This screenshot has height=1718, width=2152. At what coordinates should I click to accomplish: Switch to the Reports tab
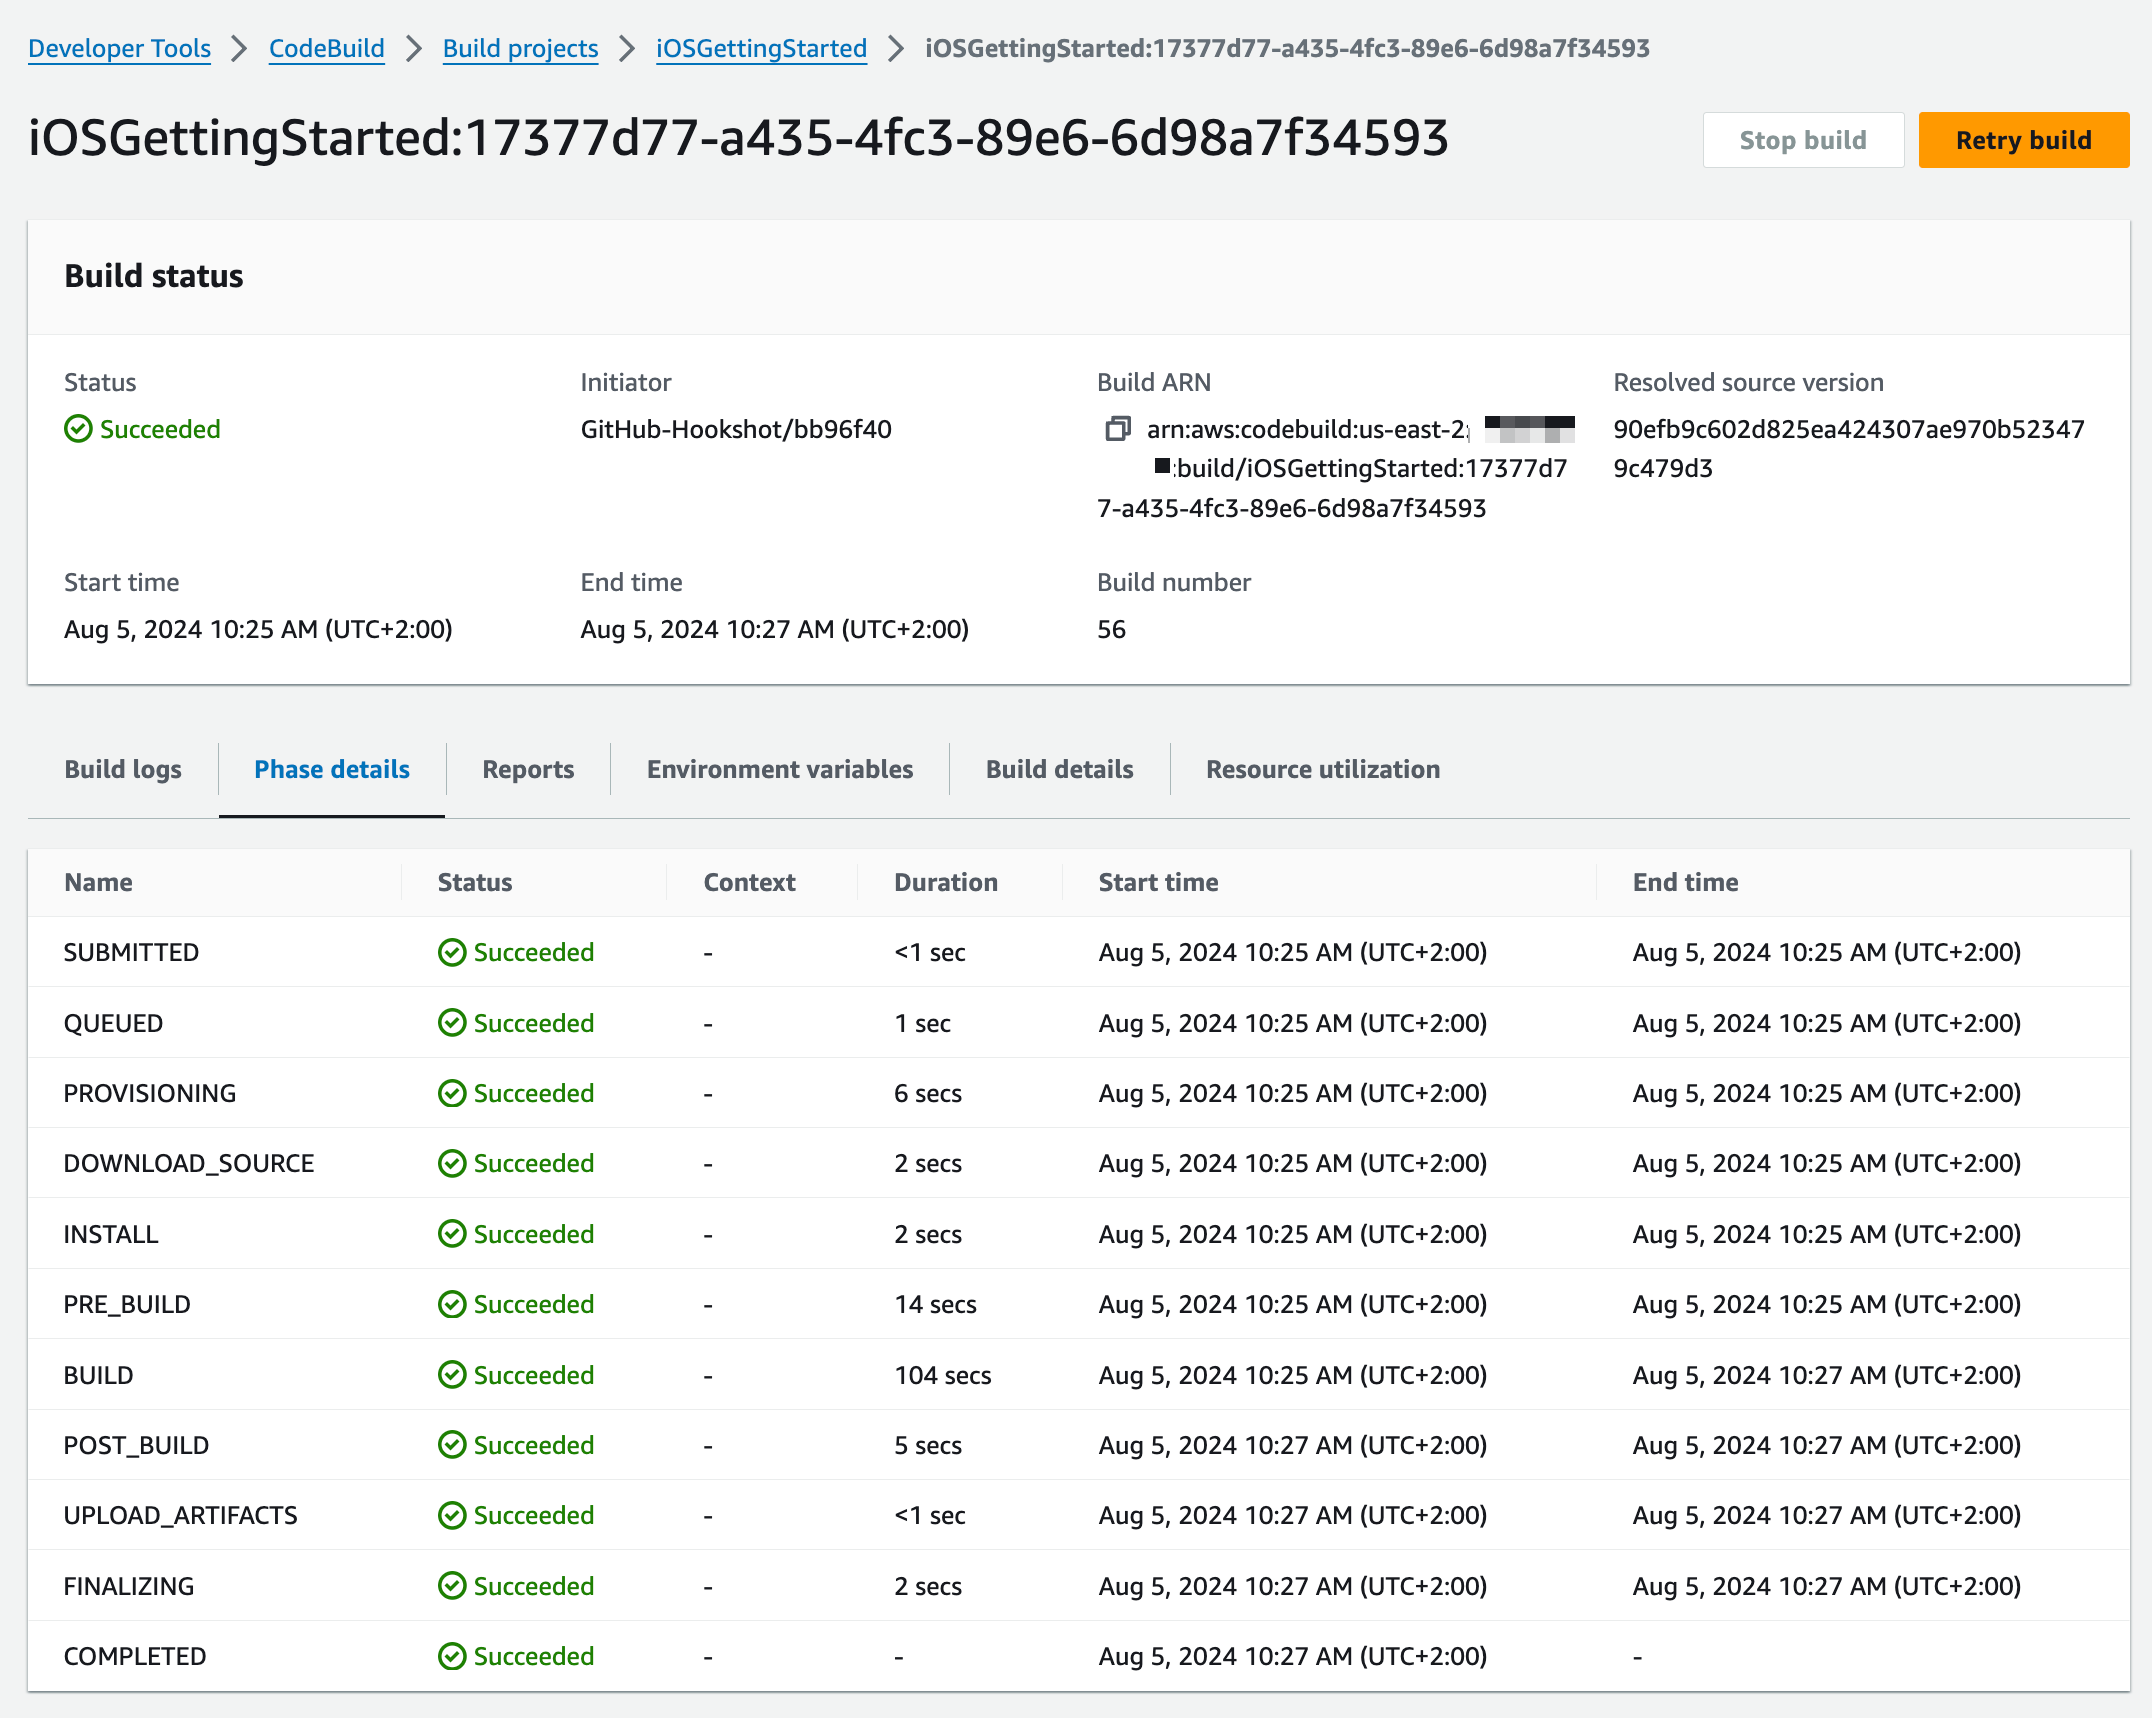coord(528,769)
